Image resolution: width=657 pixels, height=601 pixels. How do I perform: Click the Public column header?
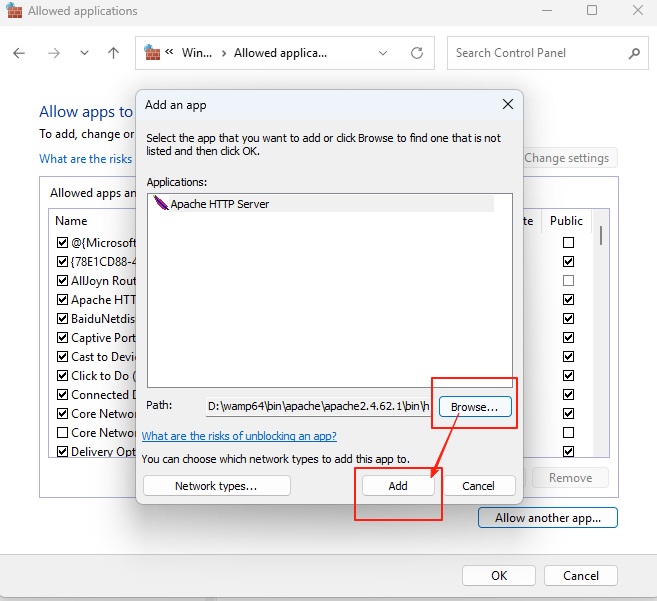tap(566, 221)
